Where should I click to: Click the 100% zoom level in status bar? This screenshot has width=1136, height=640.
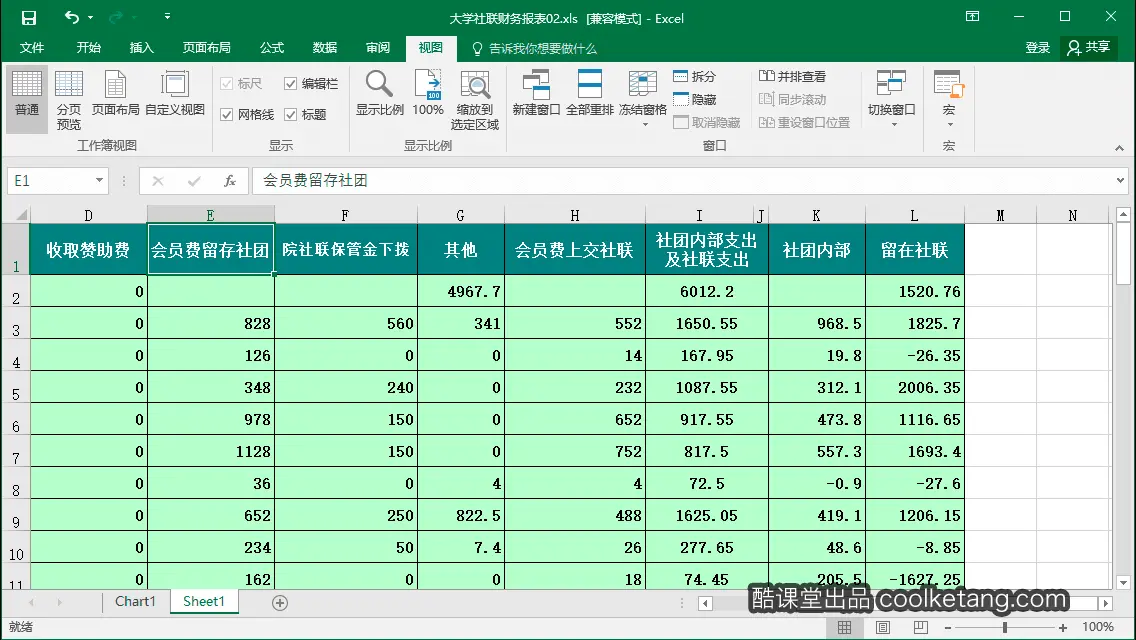[1098, 627]
